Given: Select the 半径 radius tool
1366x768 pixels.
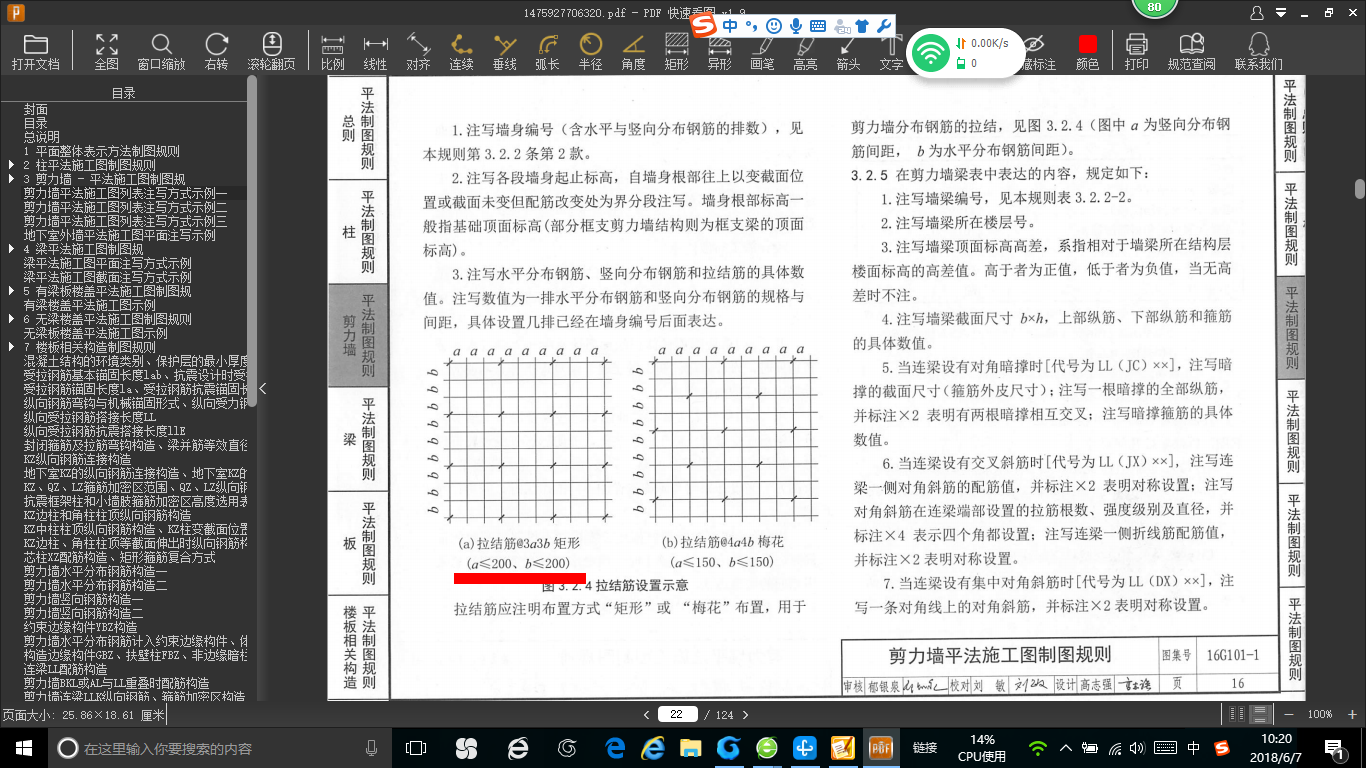Looking at the screenshot, I should click(590, 51).
